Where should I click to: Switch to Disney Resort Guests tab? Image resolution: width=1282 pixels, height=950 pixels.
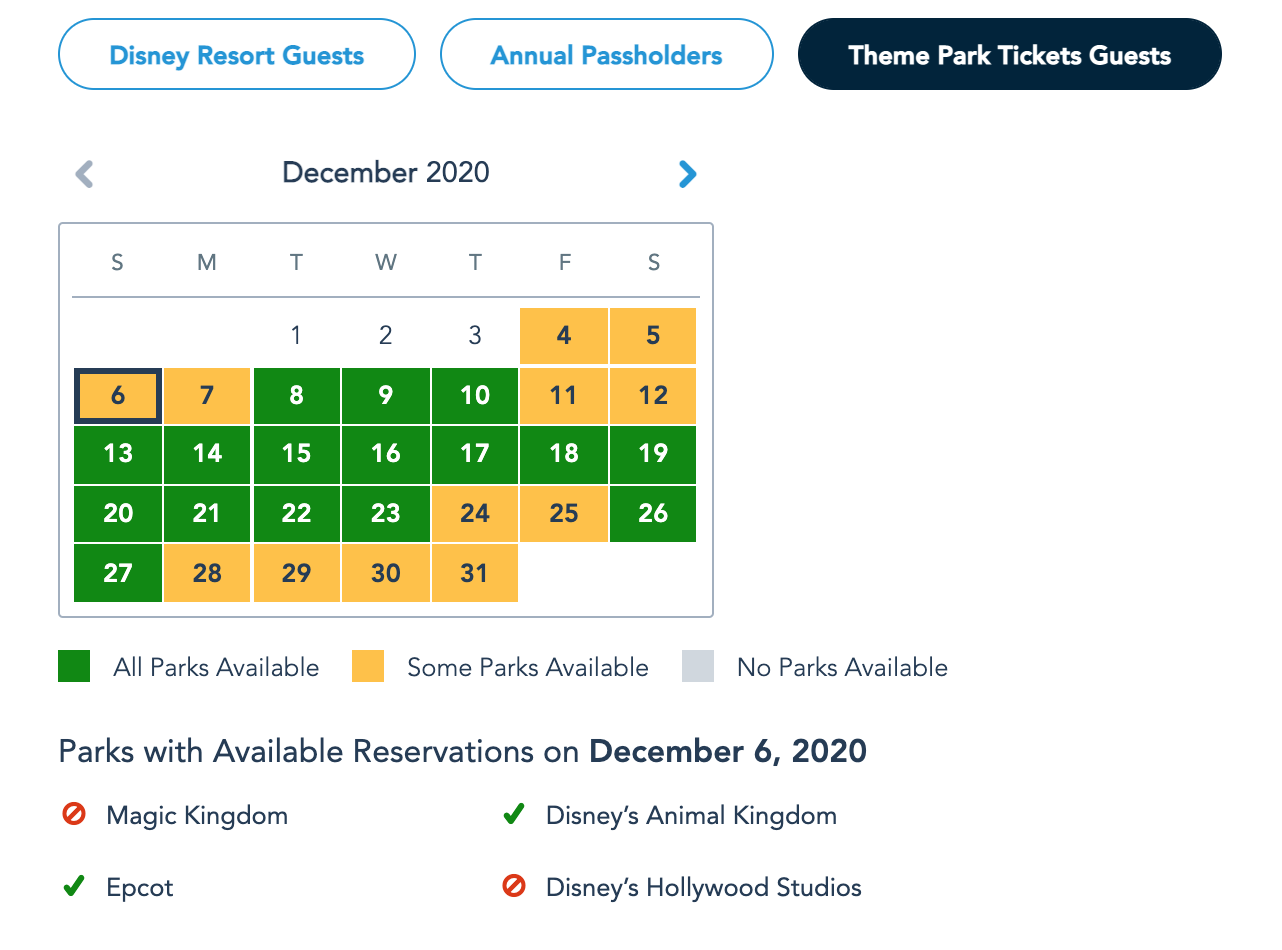(x=237, y=55)
